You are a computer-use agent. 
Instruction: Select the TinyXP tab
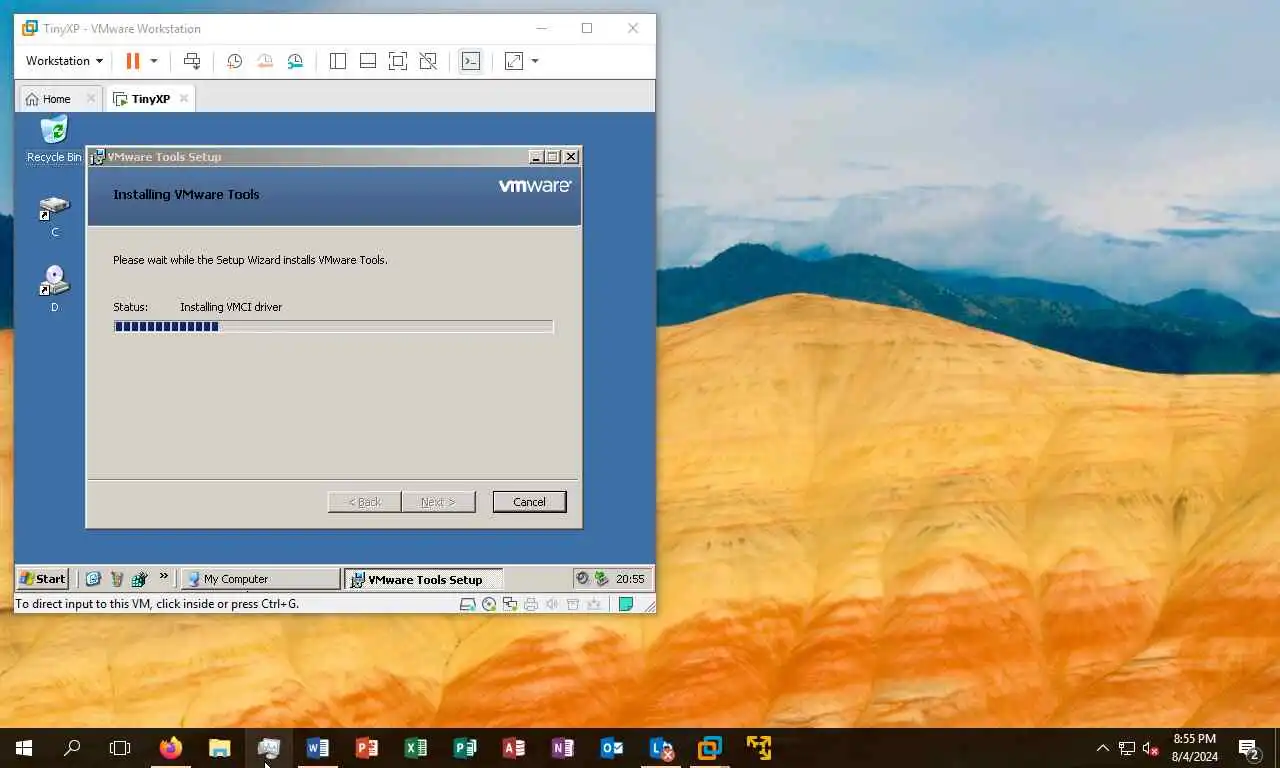(x=142, y=99)
